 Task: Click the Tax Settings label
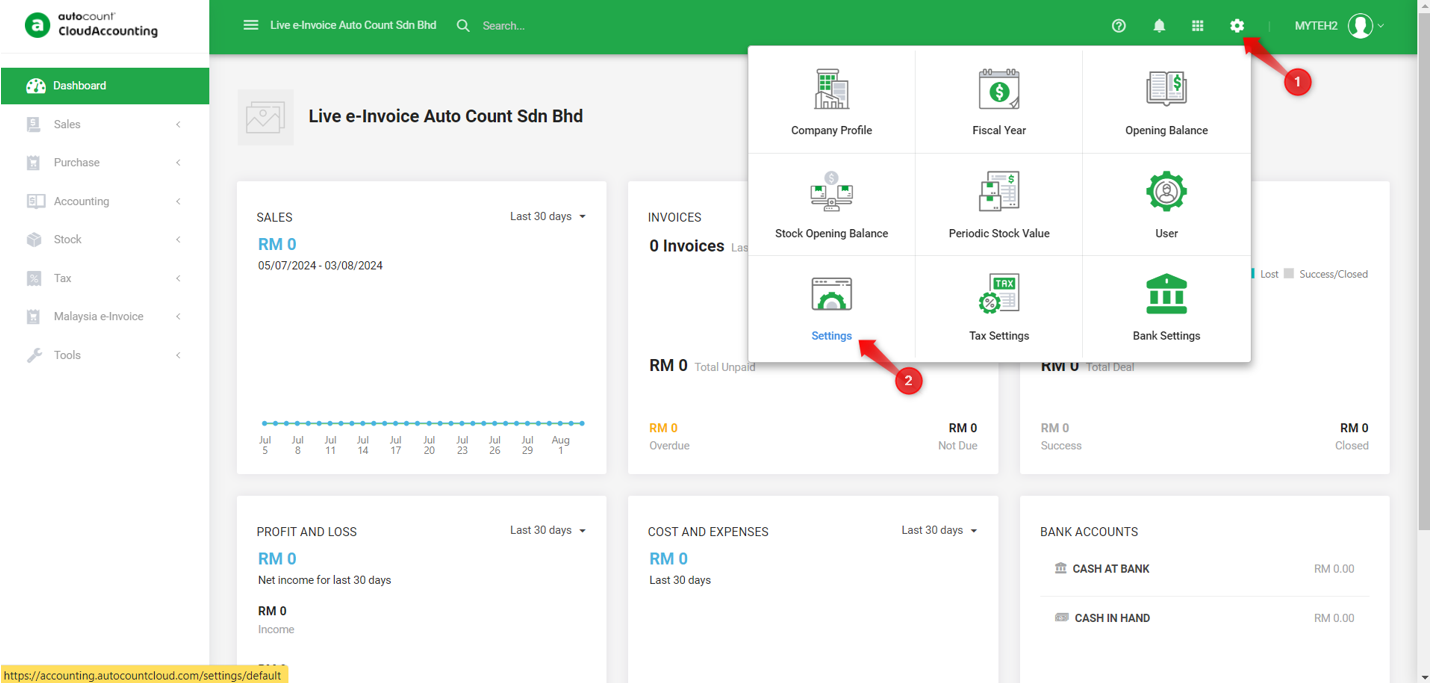[999, 336]
